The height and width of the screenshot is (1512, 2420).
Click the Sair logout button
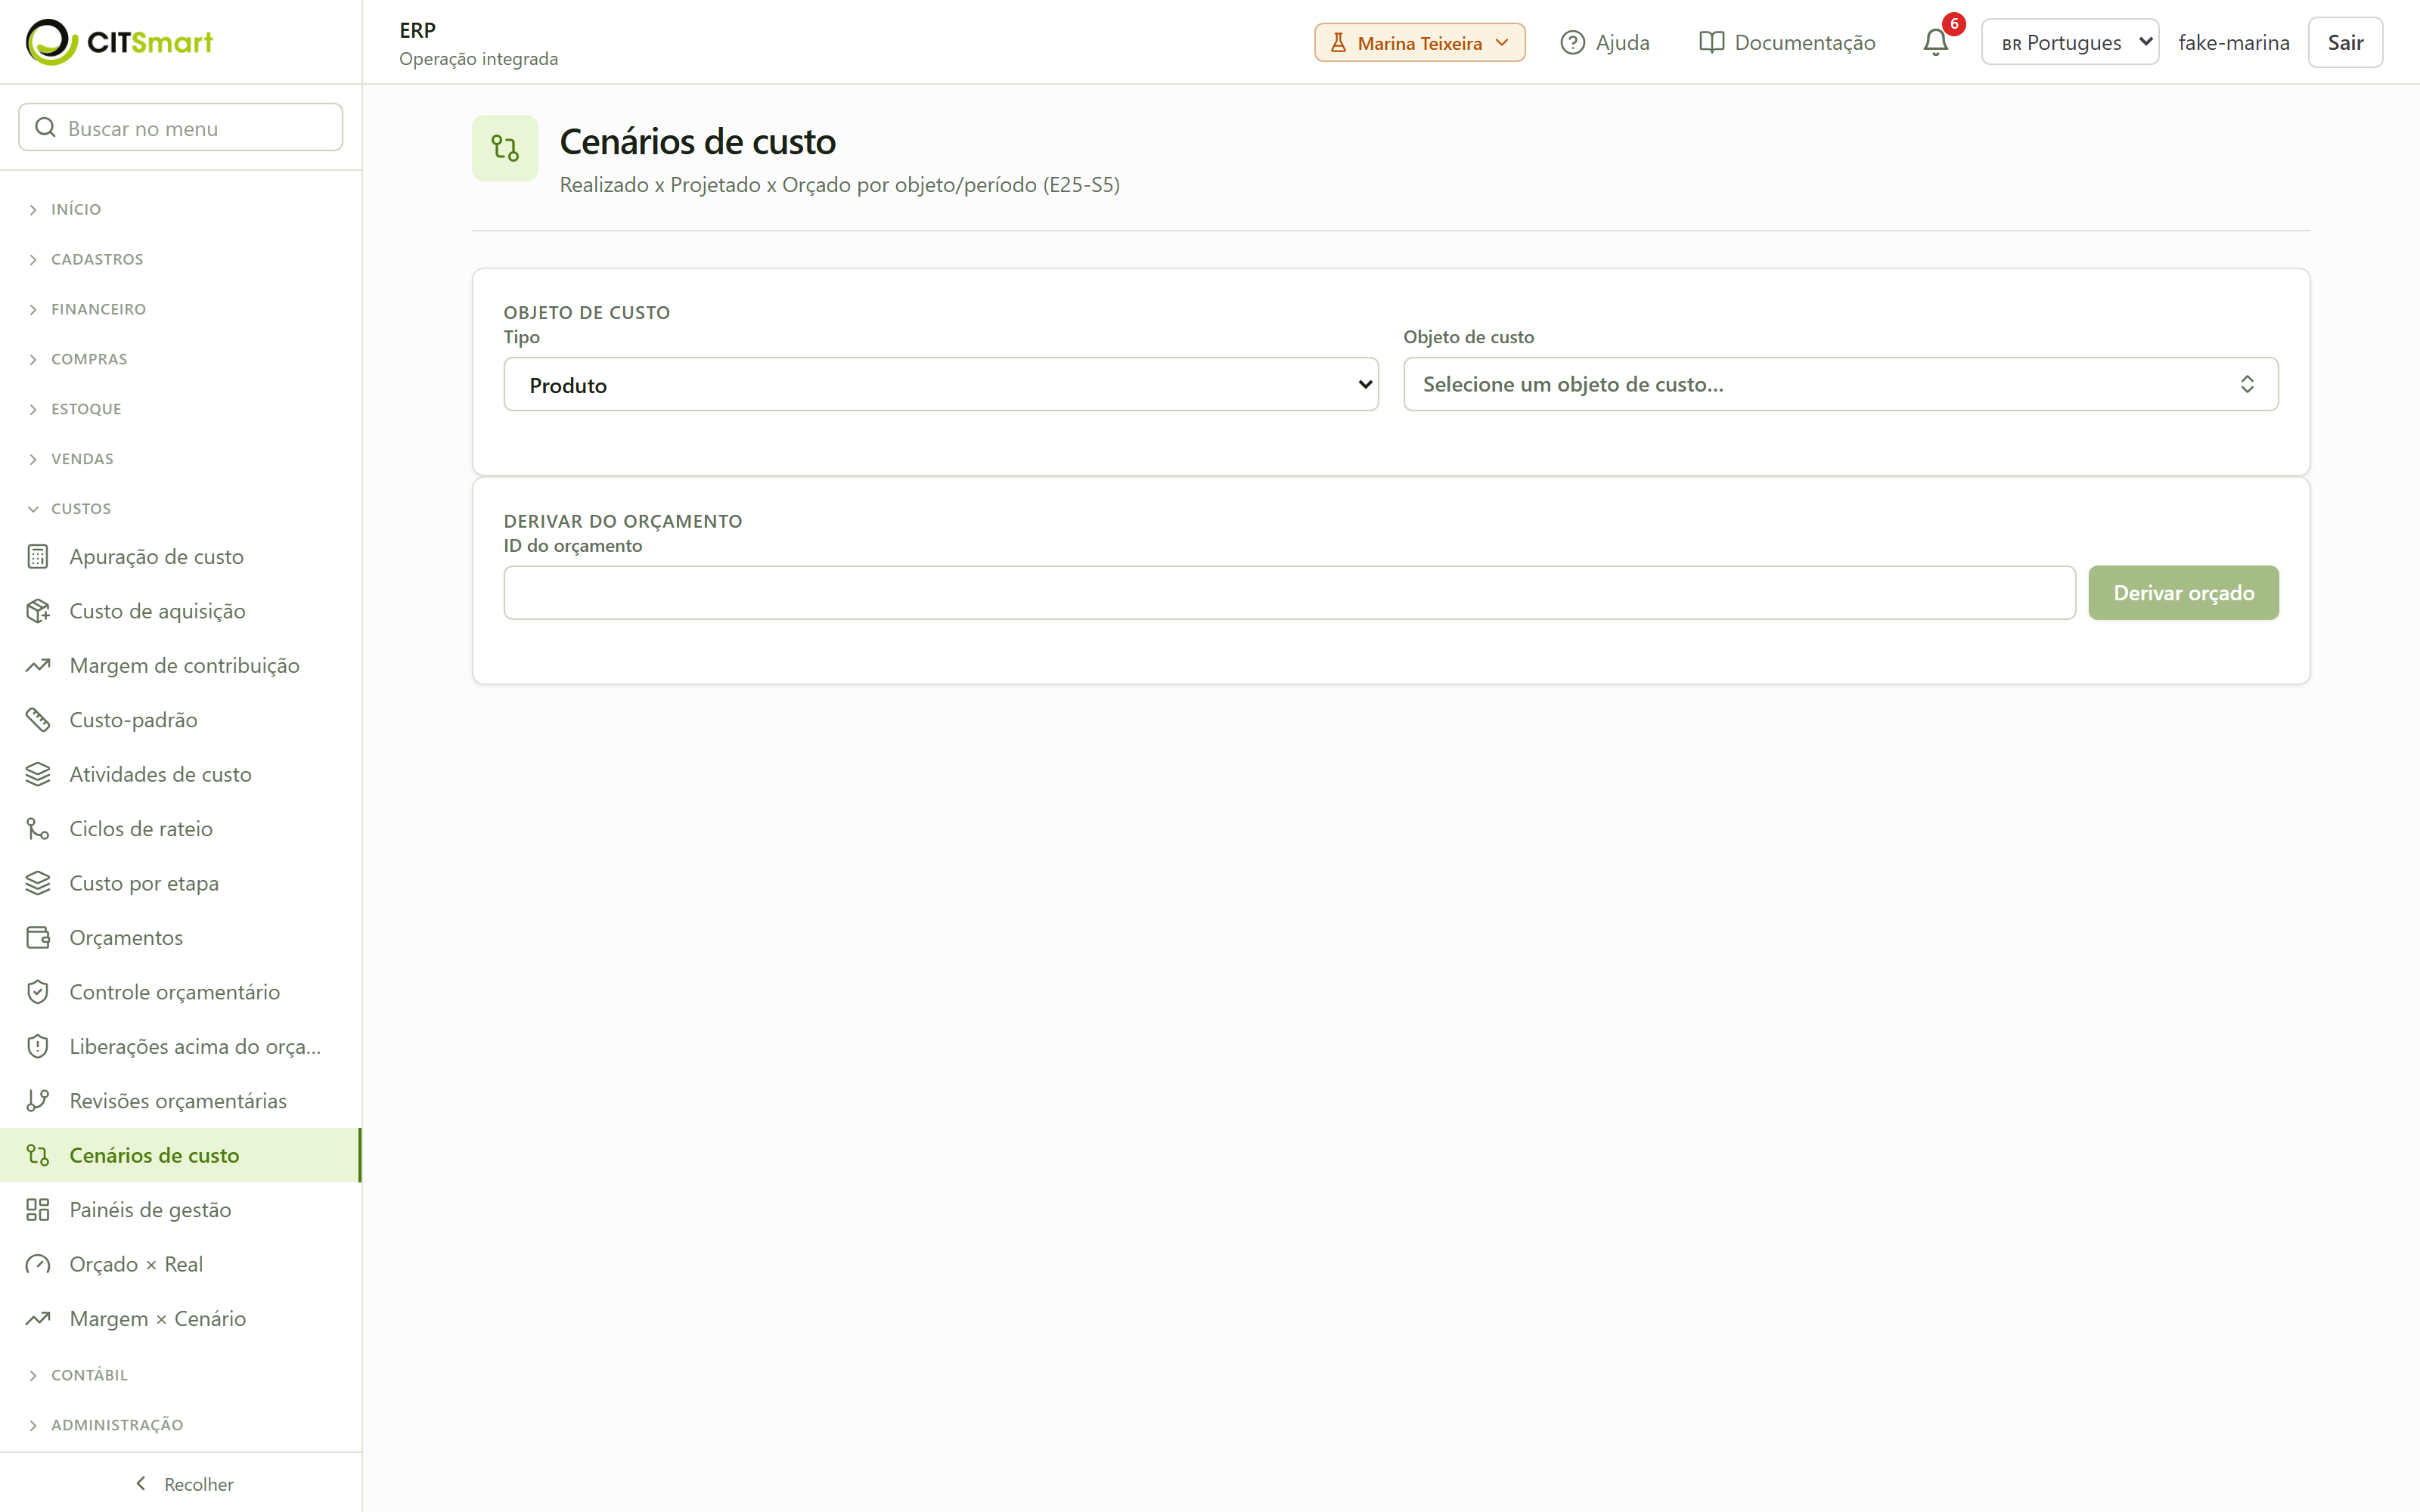2345,42
